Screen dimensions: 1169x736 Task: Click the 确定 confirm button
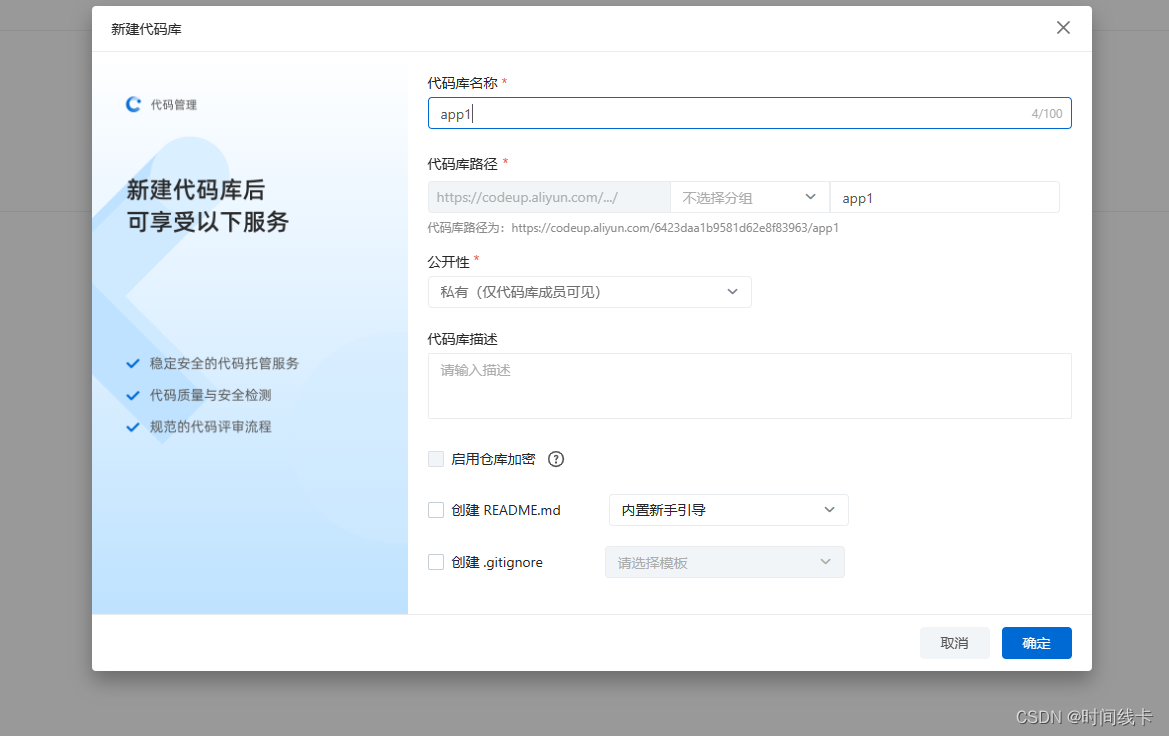[1036, 643]
